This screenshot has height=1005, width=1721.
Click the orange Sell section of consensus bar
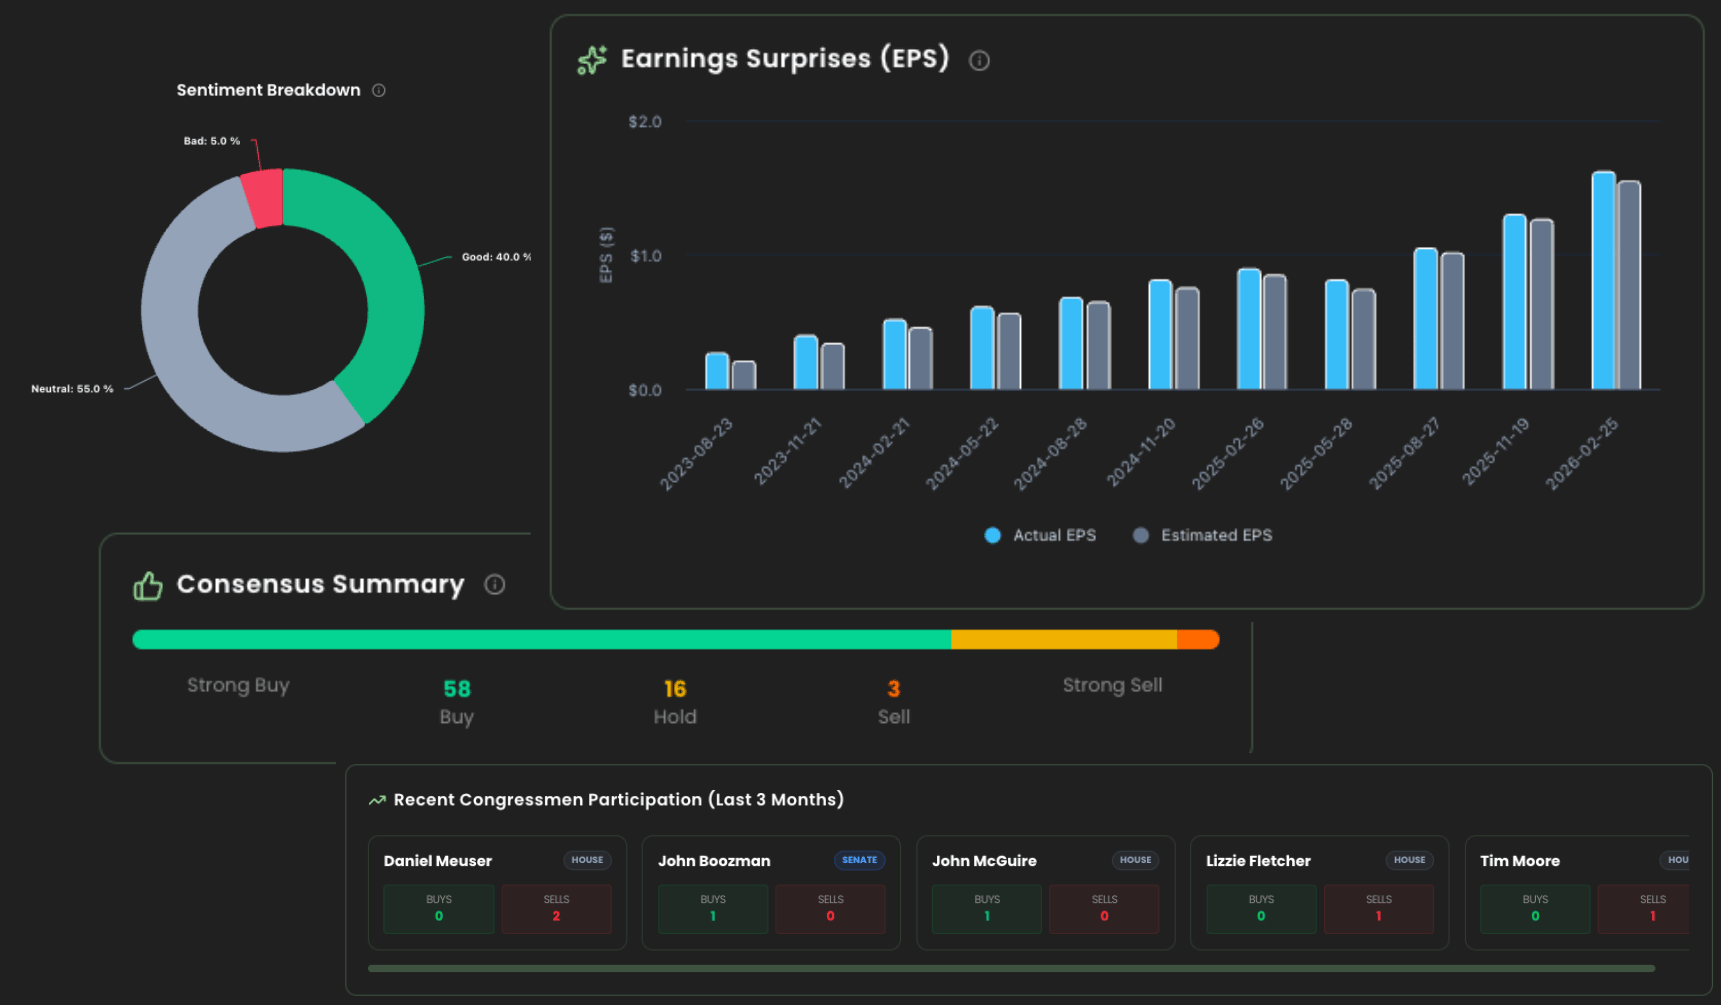1198,640
